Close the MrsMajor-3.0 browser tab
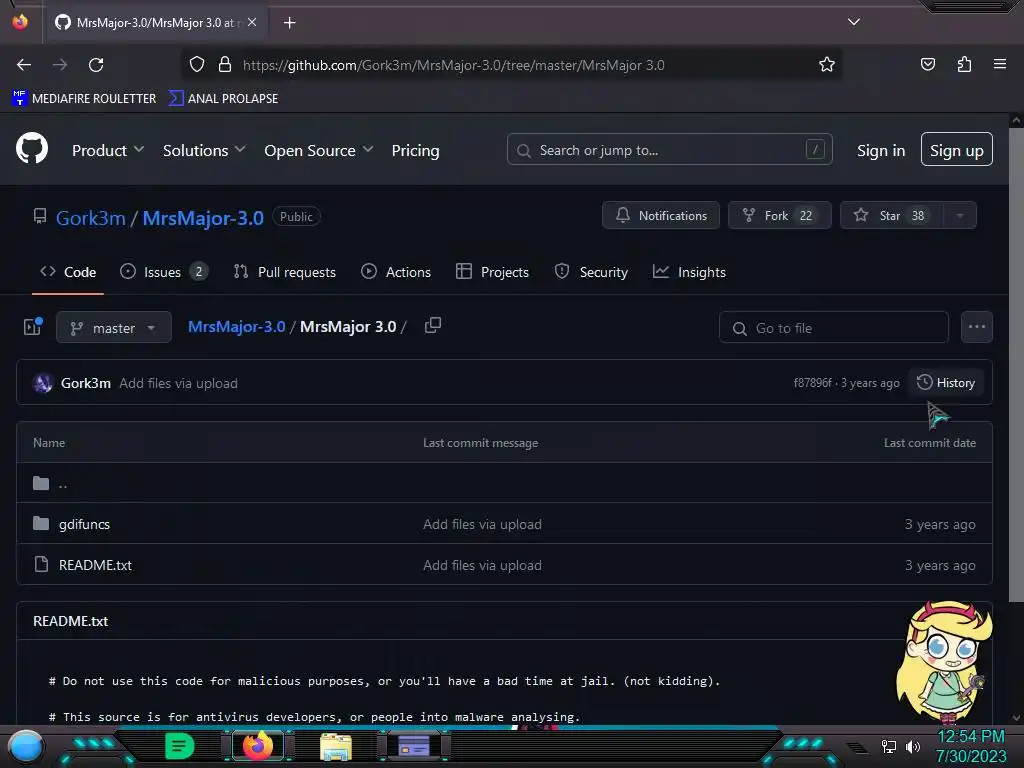This screenshot has width=1024, height=768. coord(252,22)
